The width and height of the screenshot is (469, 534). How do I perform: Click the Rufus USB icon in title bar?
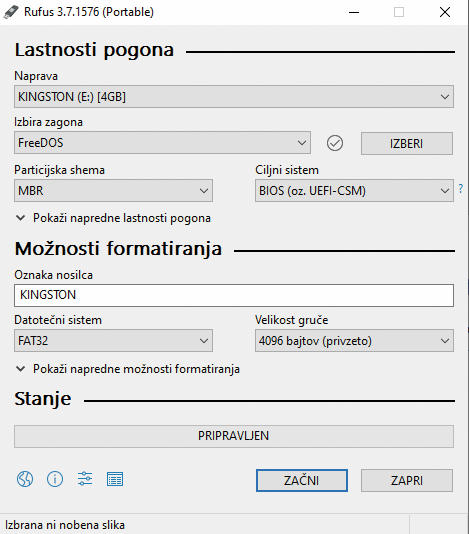(x=11, y=12)
